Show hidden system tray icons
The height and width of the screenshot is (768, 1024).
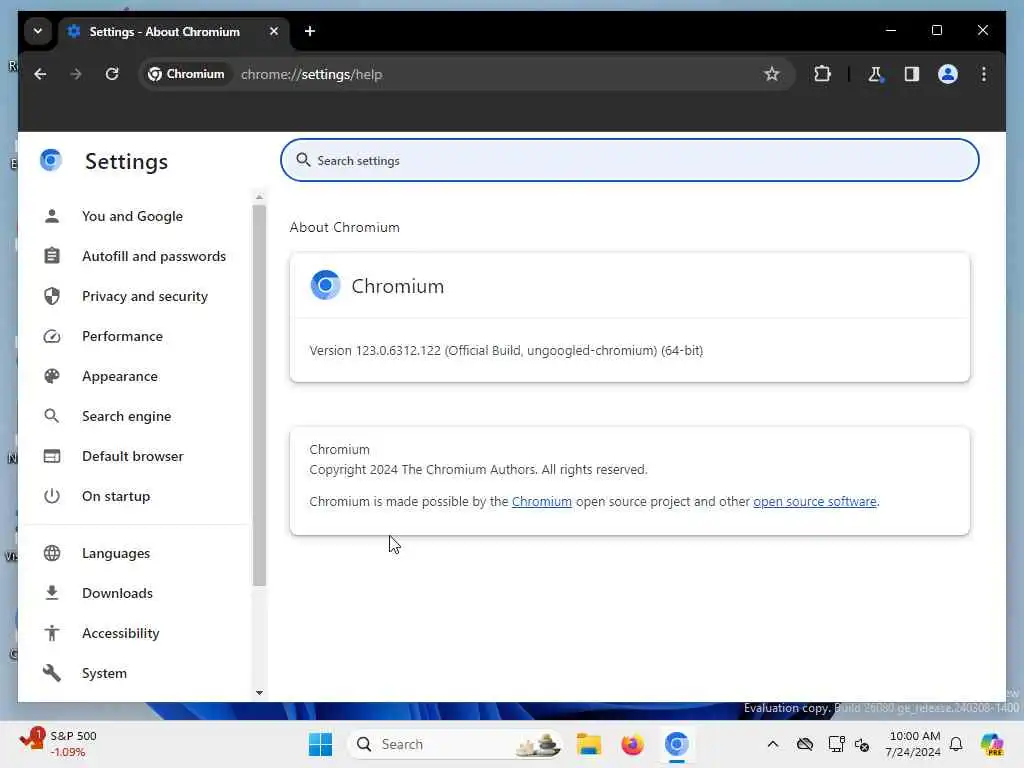[773, 744]
